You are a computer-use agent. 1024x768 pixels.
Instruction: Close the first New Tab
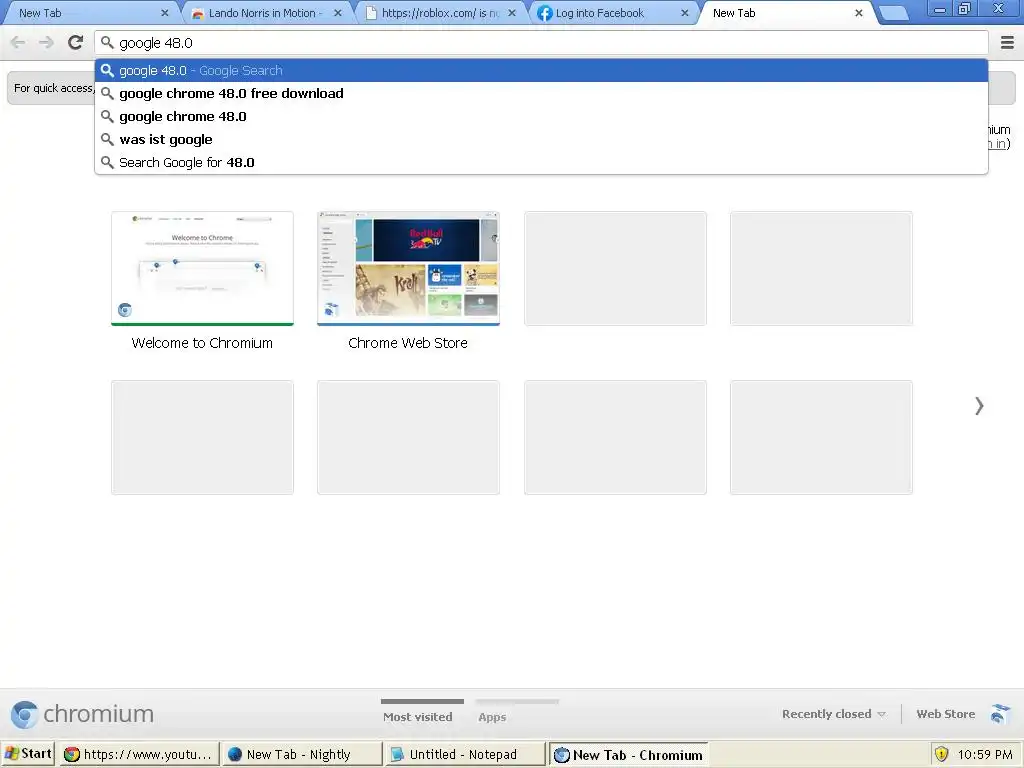(x=165, y=13)
